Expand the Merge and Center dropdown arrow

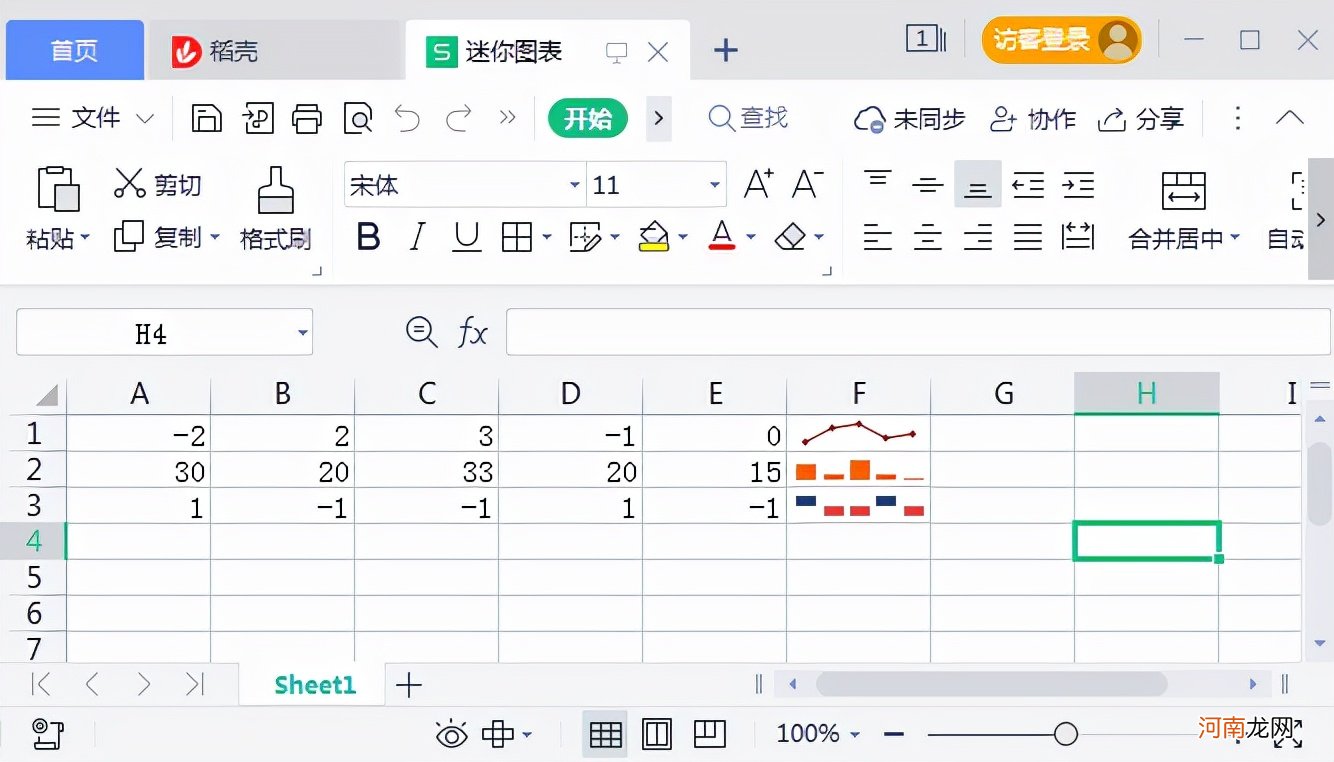(1235, 238)
